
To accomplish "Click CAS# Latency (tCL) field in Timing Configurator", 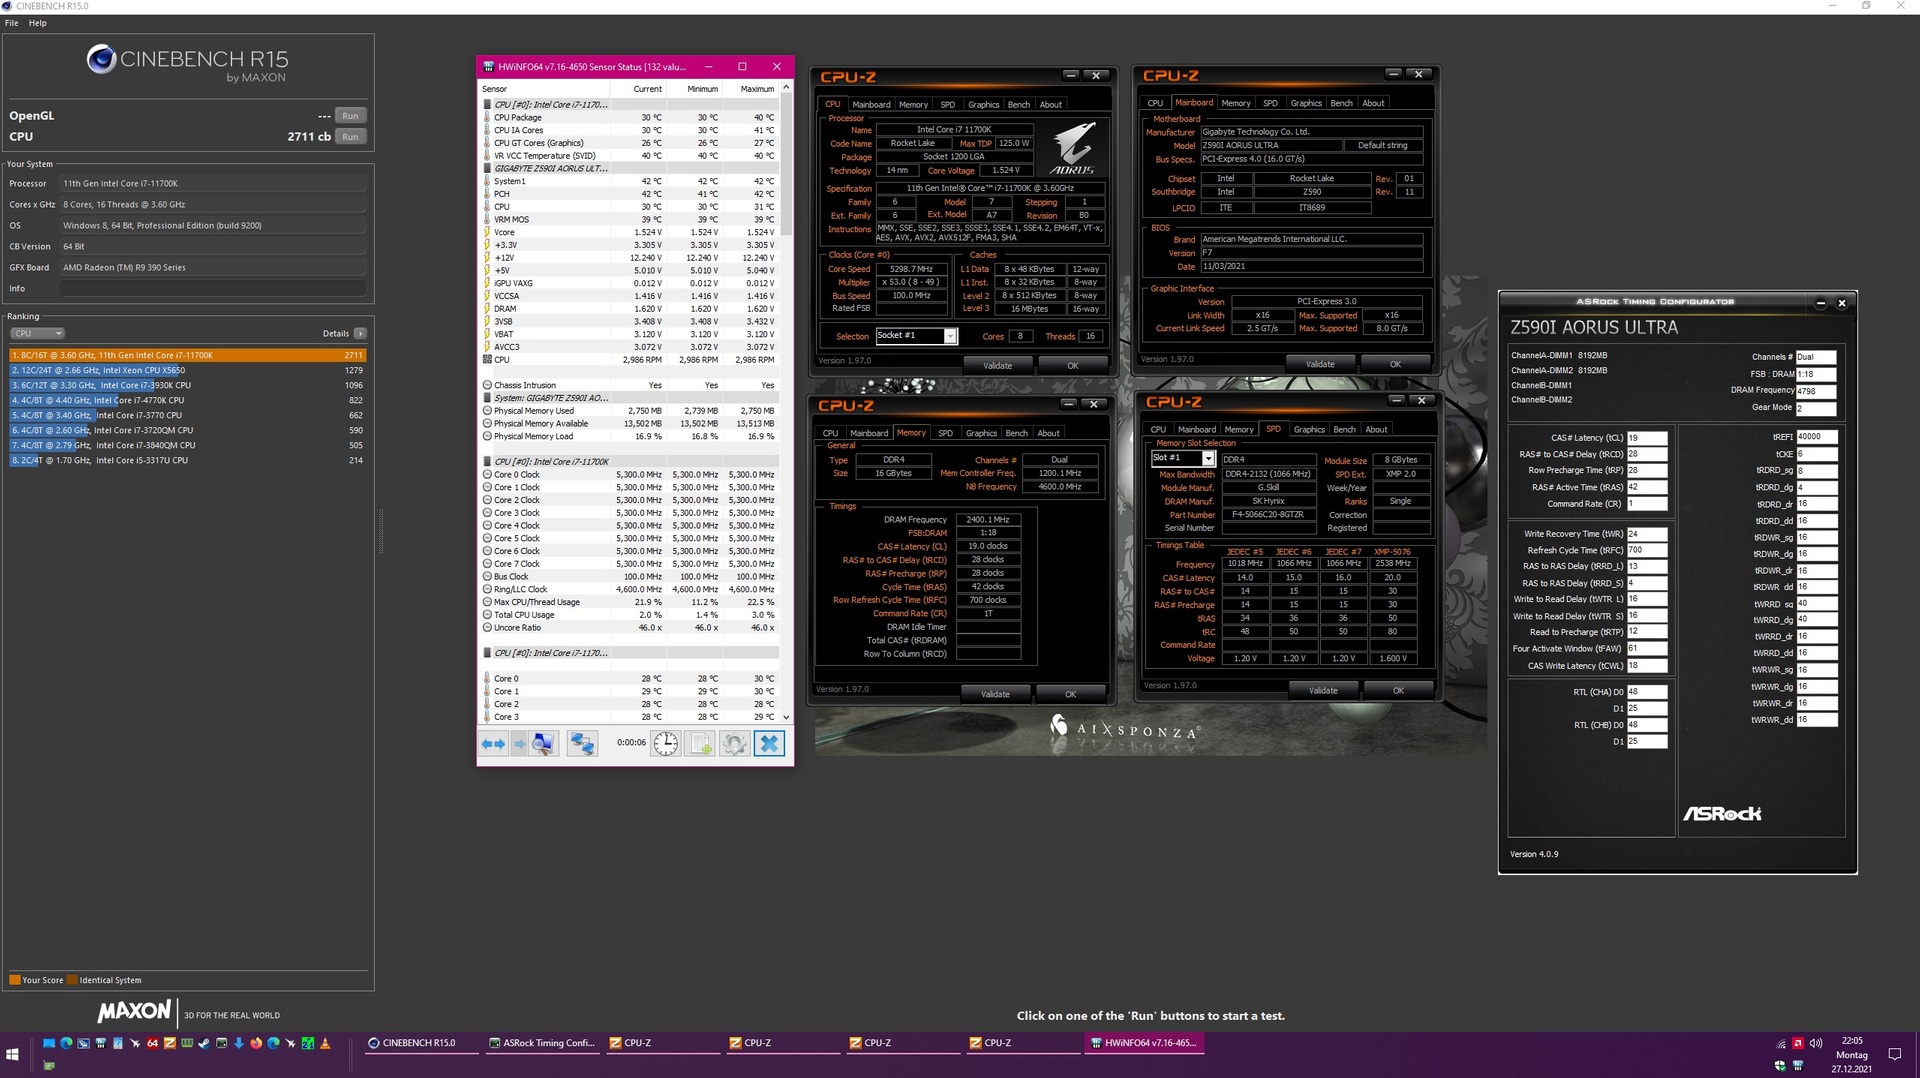I will [x=1646, y=438].
